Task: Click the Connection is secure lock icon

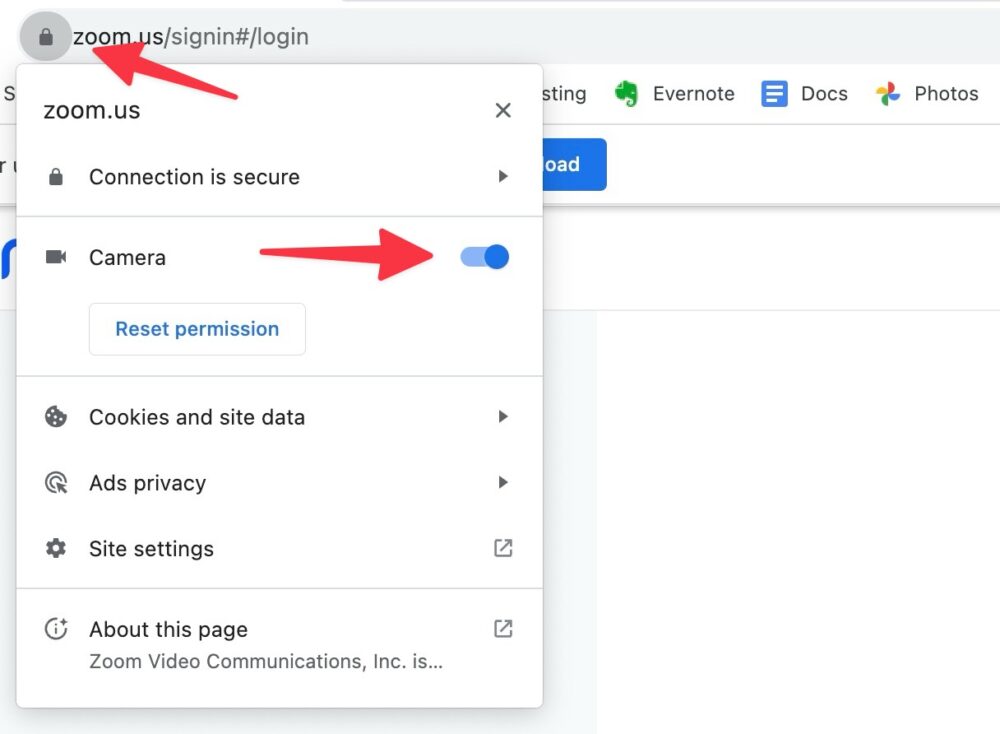Action: click(x=56, y=177)
